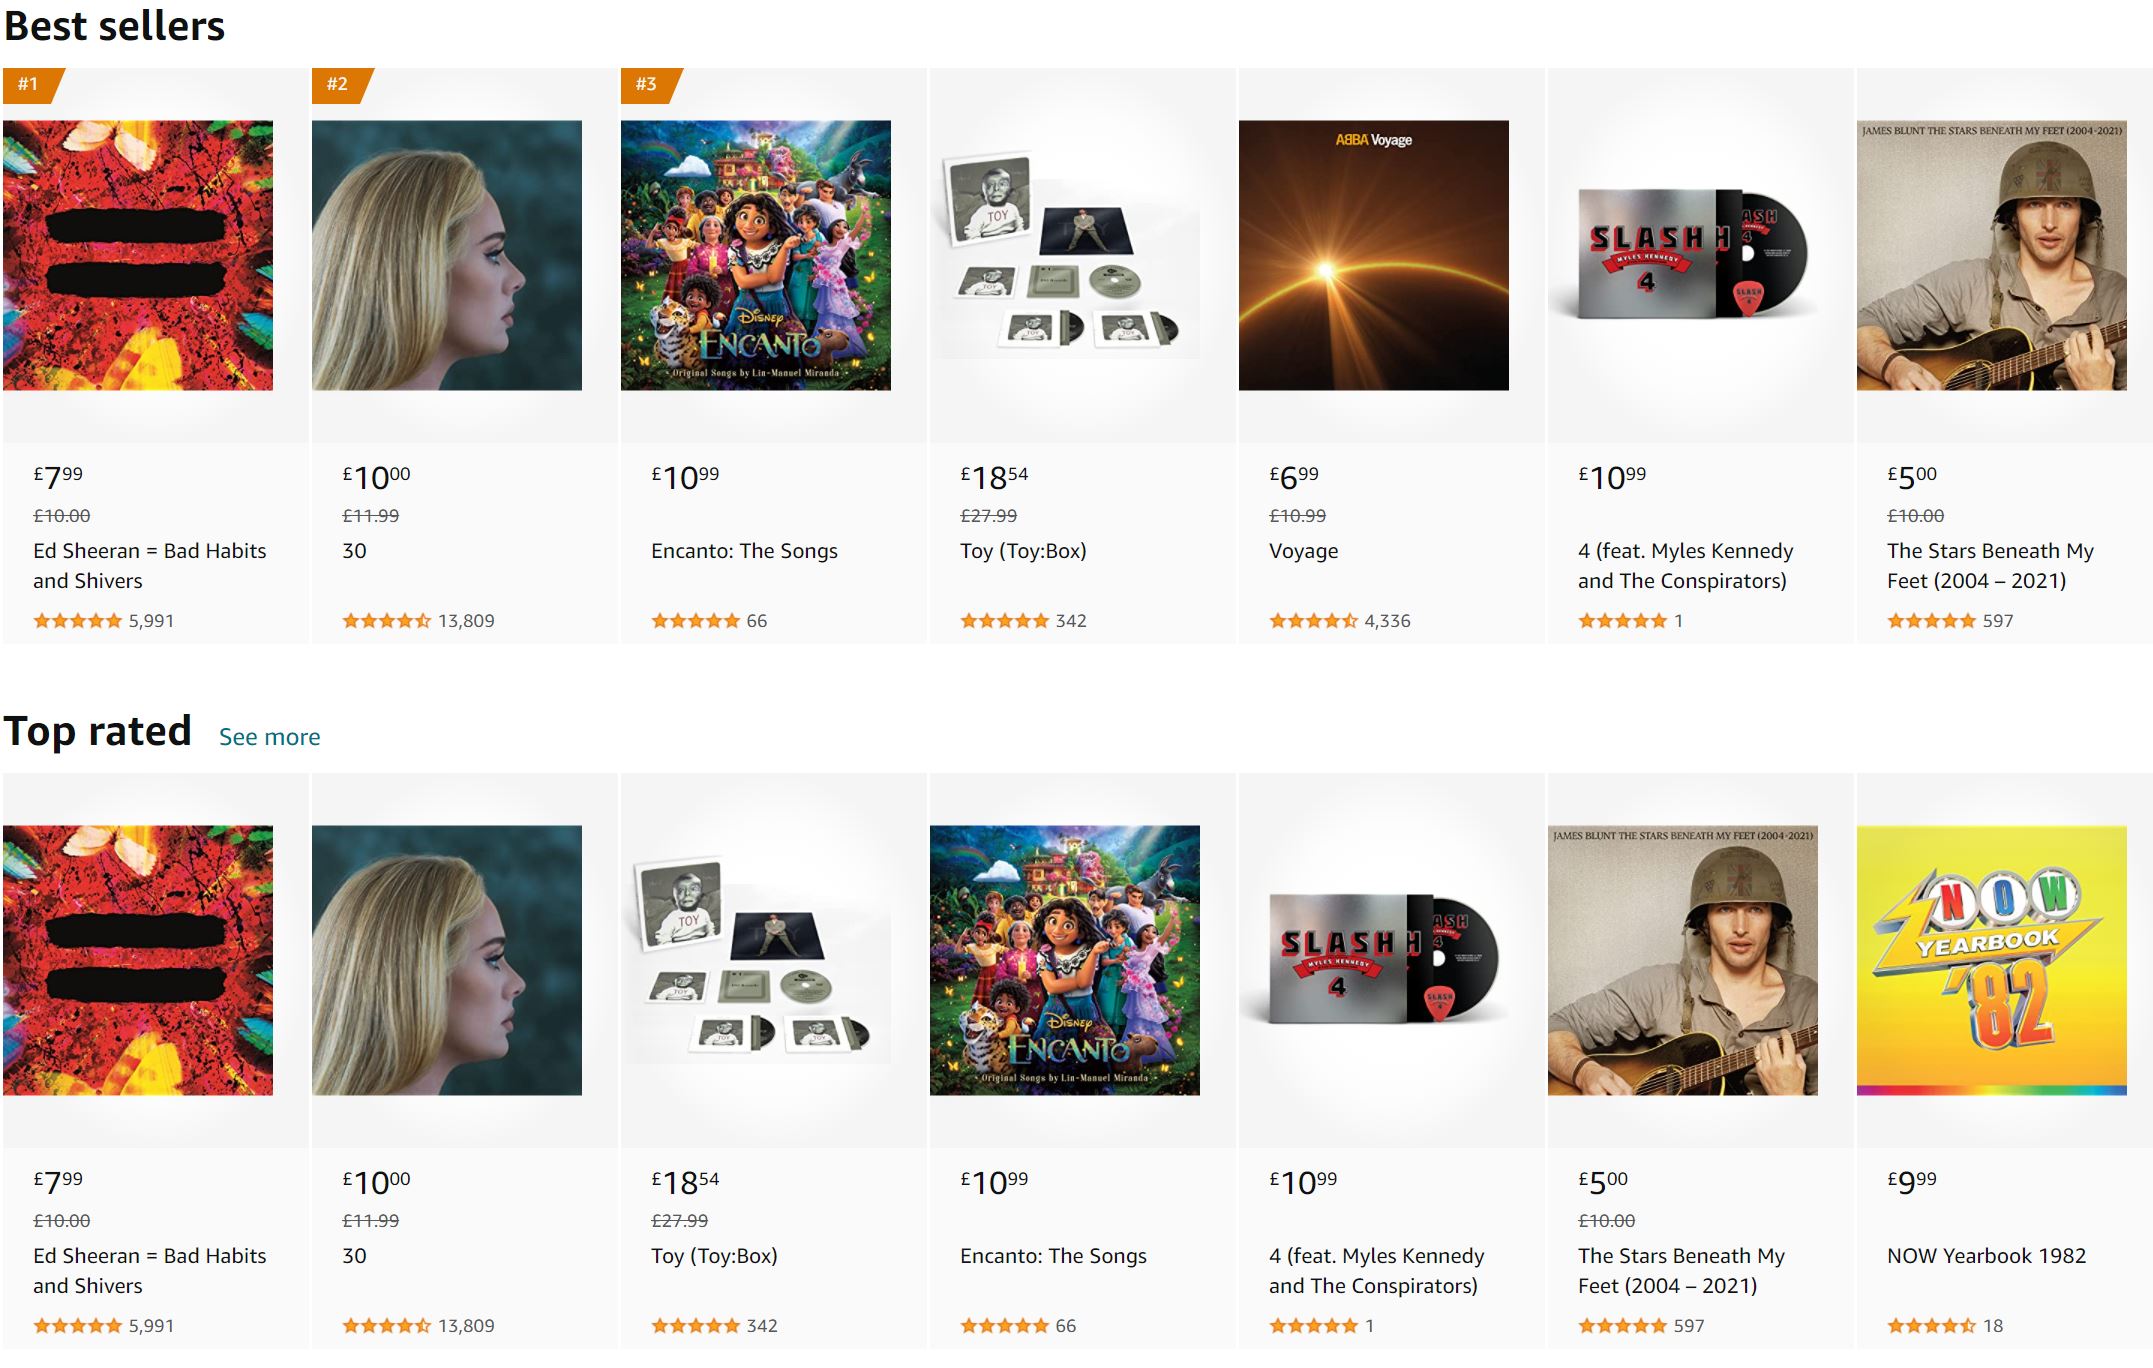Select the £6.99 price for Voyage
The height and width of the screenshot is (1368, 2153).
click(x=1294, y=477)
